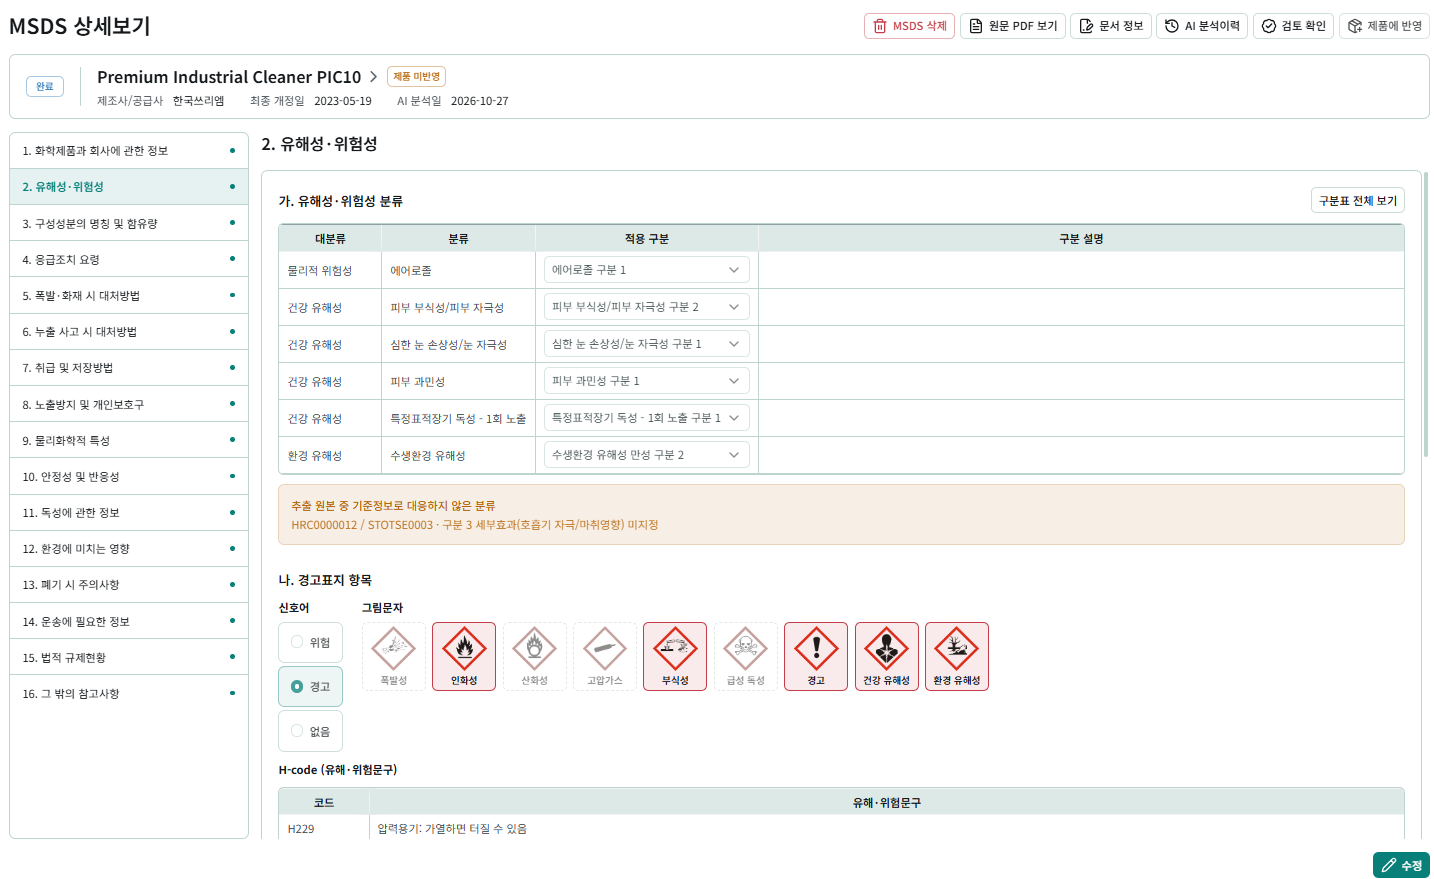Screen dimensions: 1434x879
Task: Click the 피부 과민성 classification cell
Action: 459,381
